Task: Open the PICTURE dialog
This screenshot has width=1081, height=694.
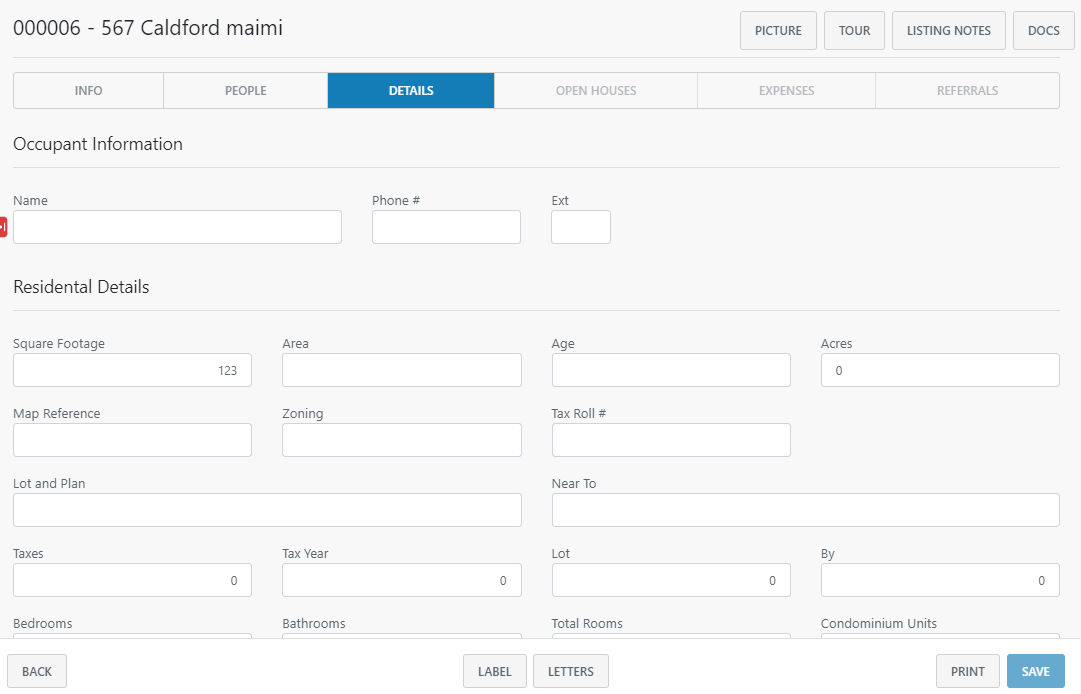Action: pos(778,30)
